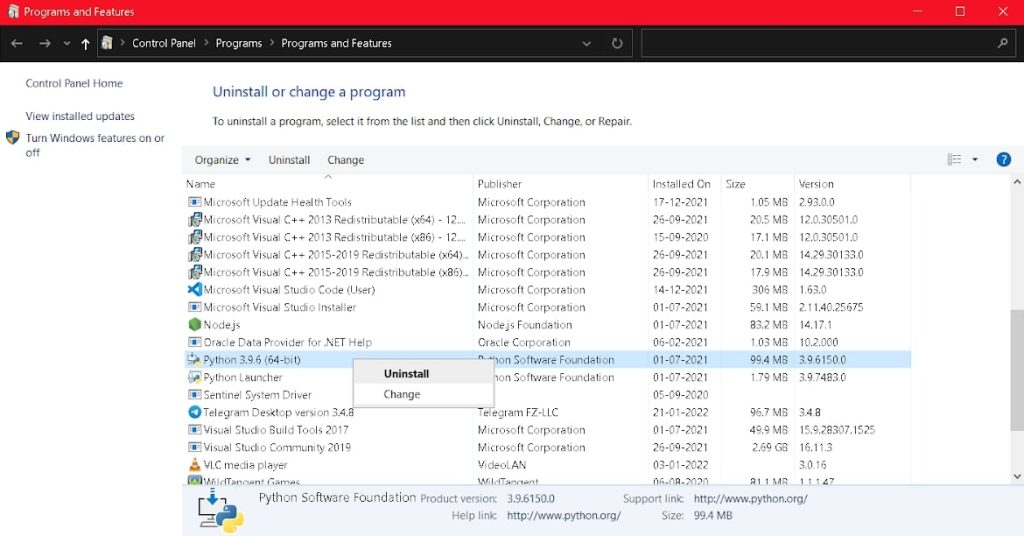Select Visual Studio Code icon
The height and width of the screenshot is (536, 1024).
coord(194,290)
